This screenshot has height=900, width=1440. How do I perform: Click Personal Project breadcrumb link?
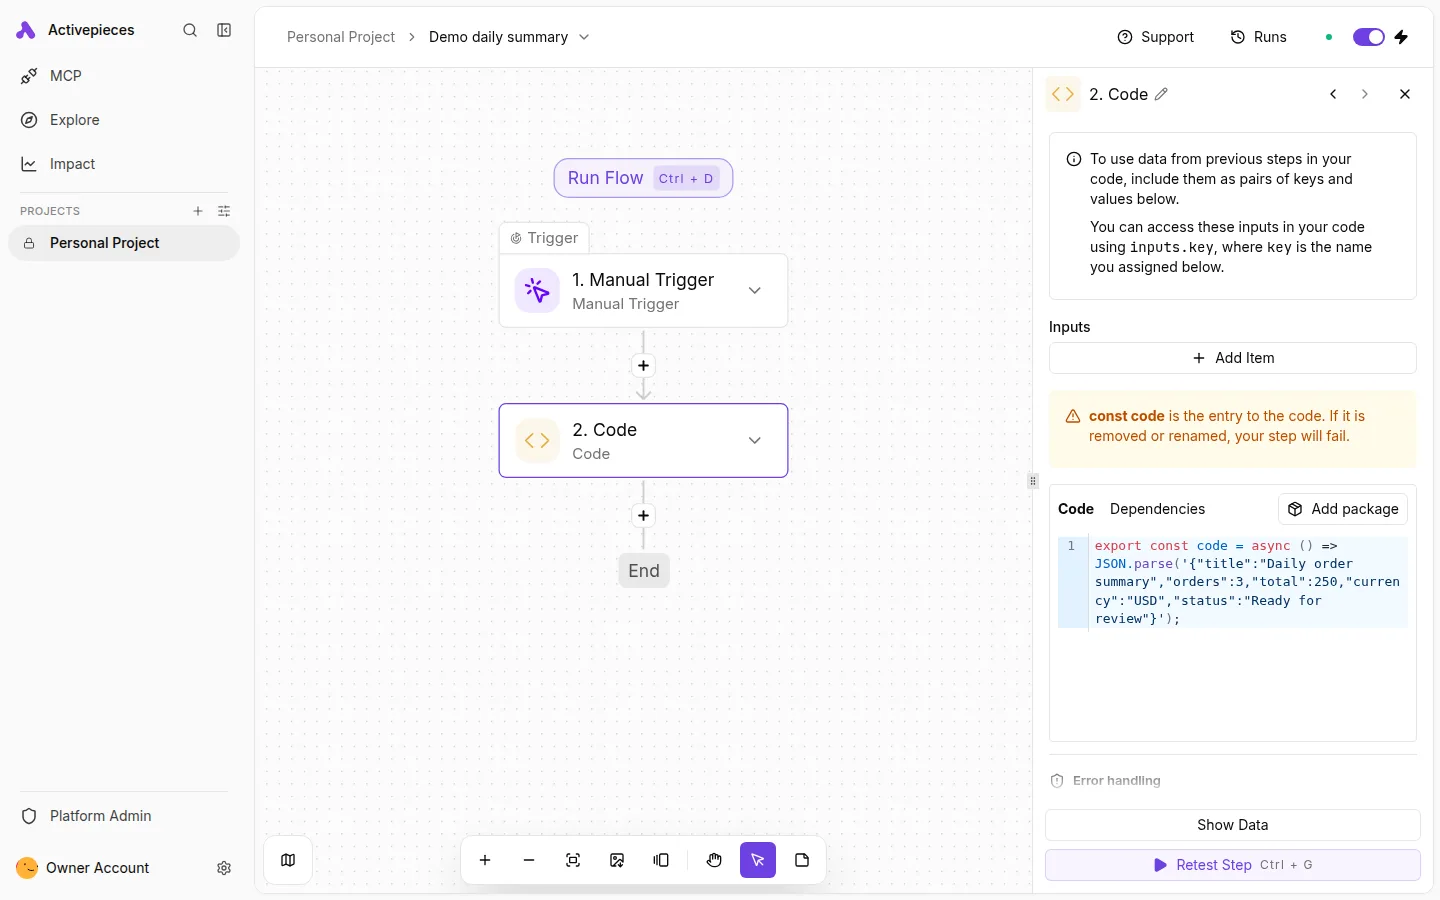[341, 37]
